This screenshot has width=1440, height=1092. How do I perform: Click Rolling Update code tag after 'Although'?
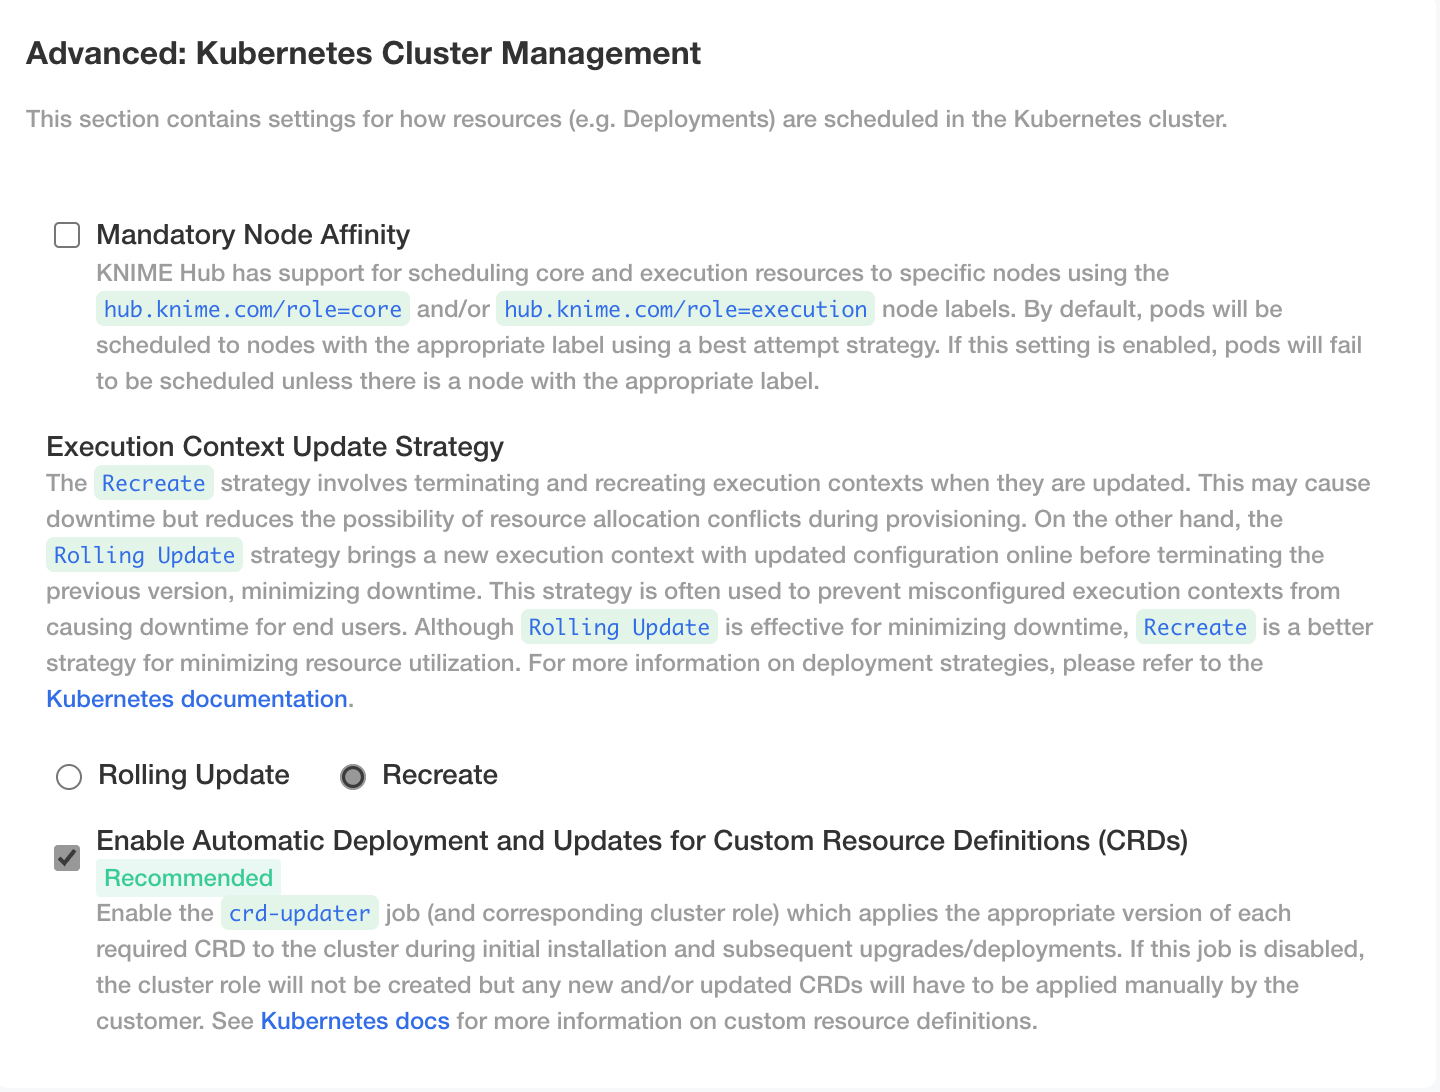(619, 627)
